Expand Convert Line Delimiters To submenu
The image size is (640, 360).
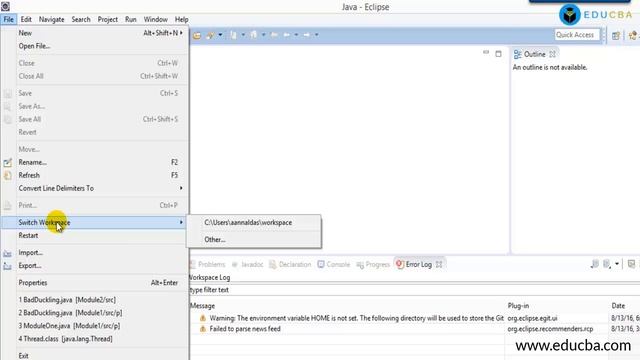[94, 189]
